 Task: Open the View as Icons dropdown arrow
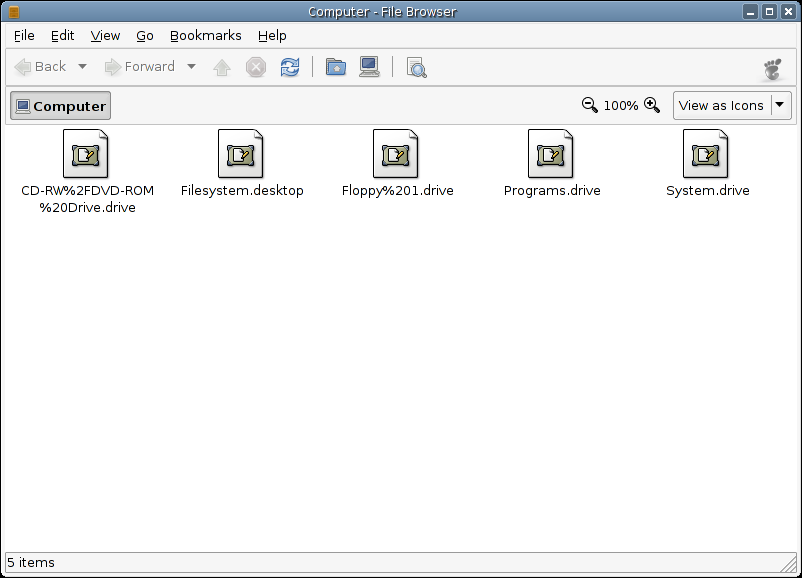(779, 105)
